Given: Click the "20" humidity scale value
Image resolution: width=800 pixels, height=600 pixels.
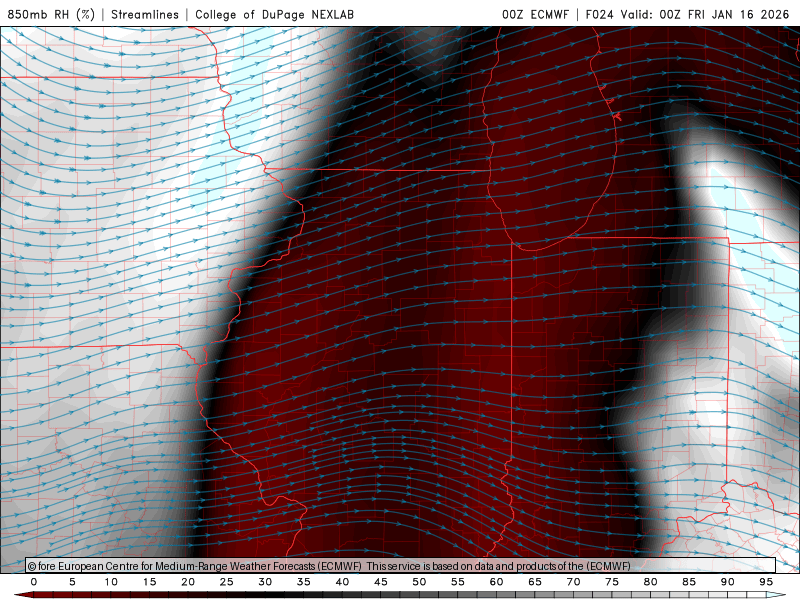Looking at the screenshot, I should click(188, 582).
